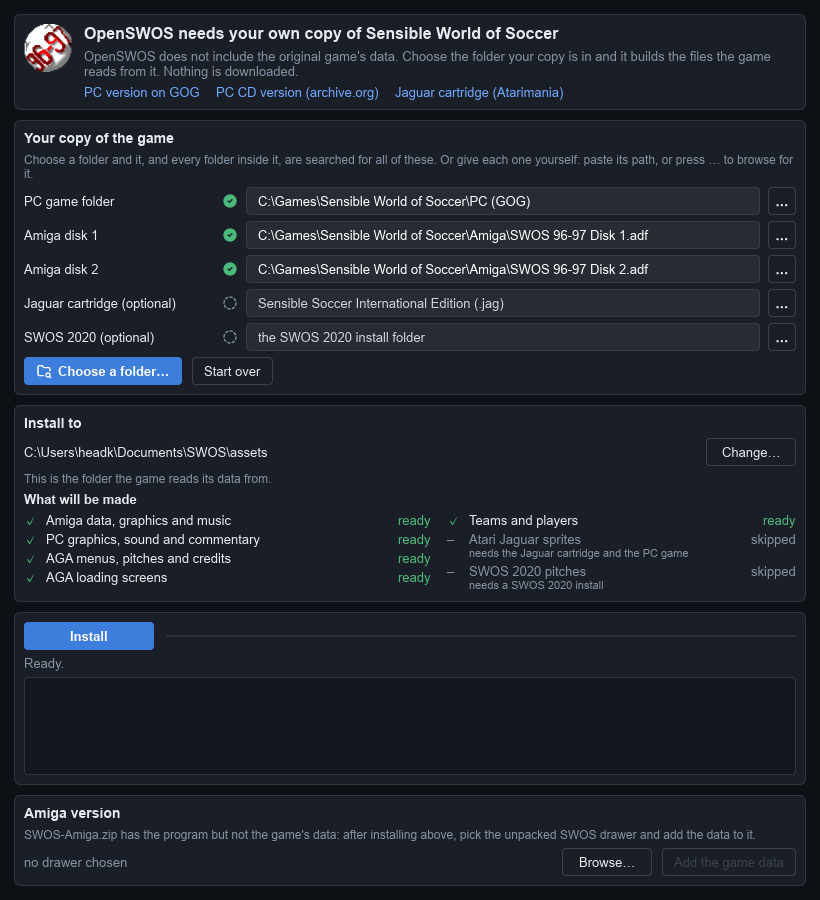
Task: Browse for Amiga disk 1 with … button
Action: (782, 235)
